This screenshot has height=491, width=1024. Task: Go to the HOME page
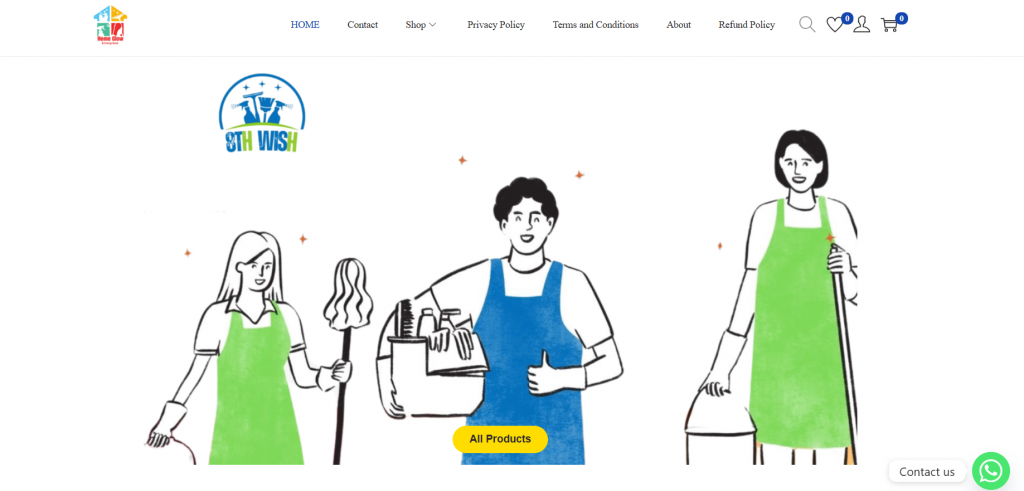coord(305,25)
